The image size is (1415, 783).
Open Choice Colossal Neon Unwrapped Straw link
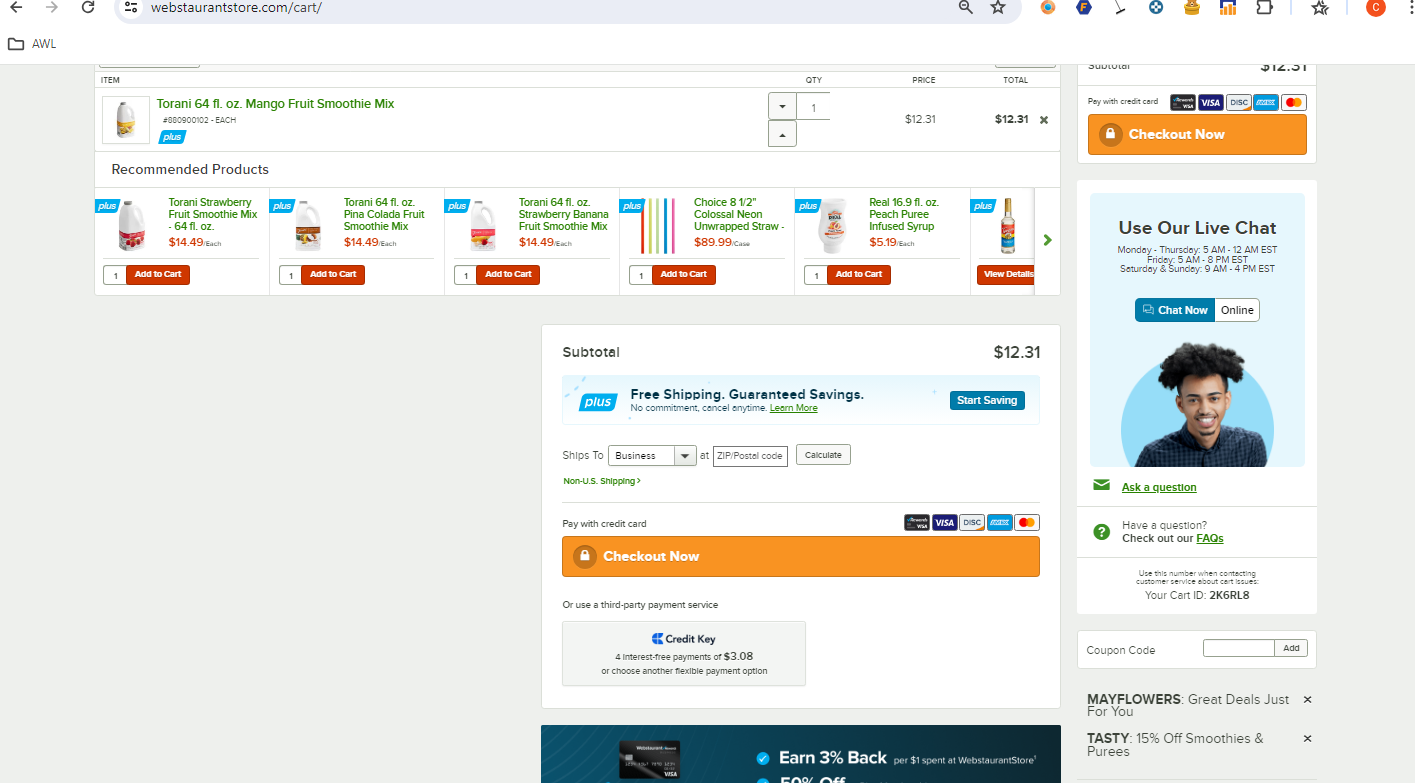click(x=739, y=214)
